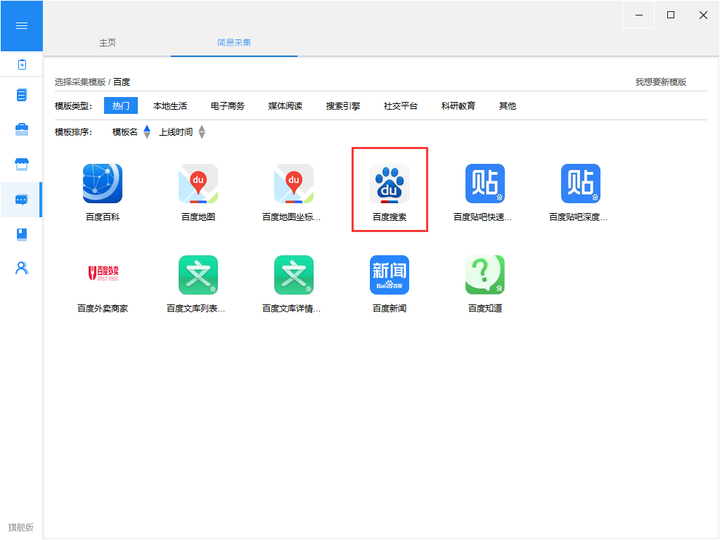Select the 热门 template type

point(121,106)
